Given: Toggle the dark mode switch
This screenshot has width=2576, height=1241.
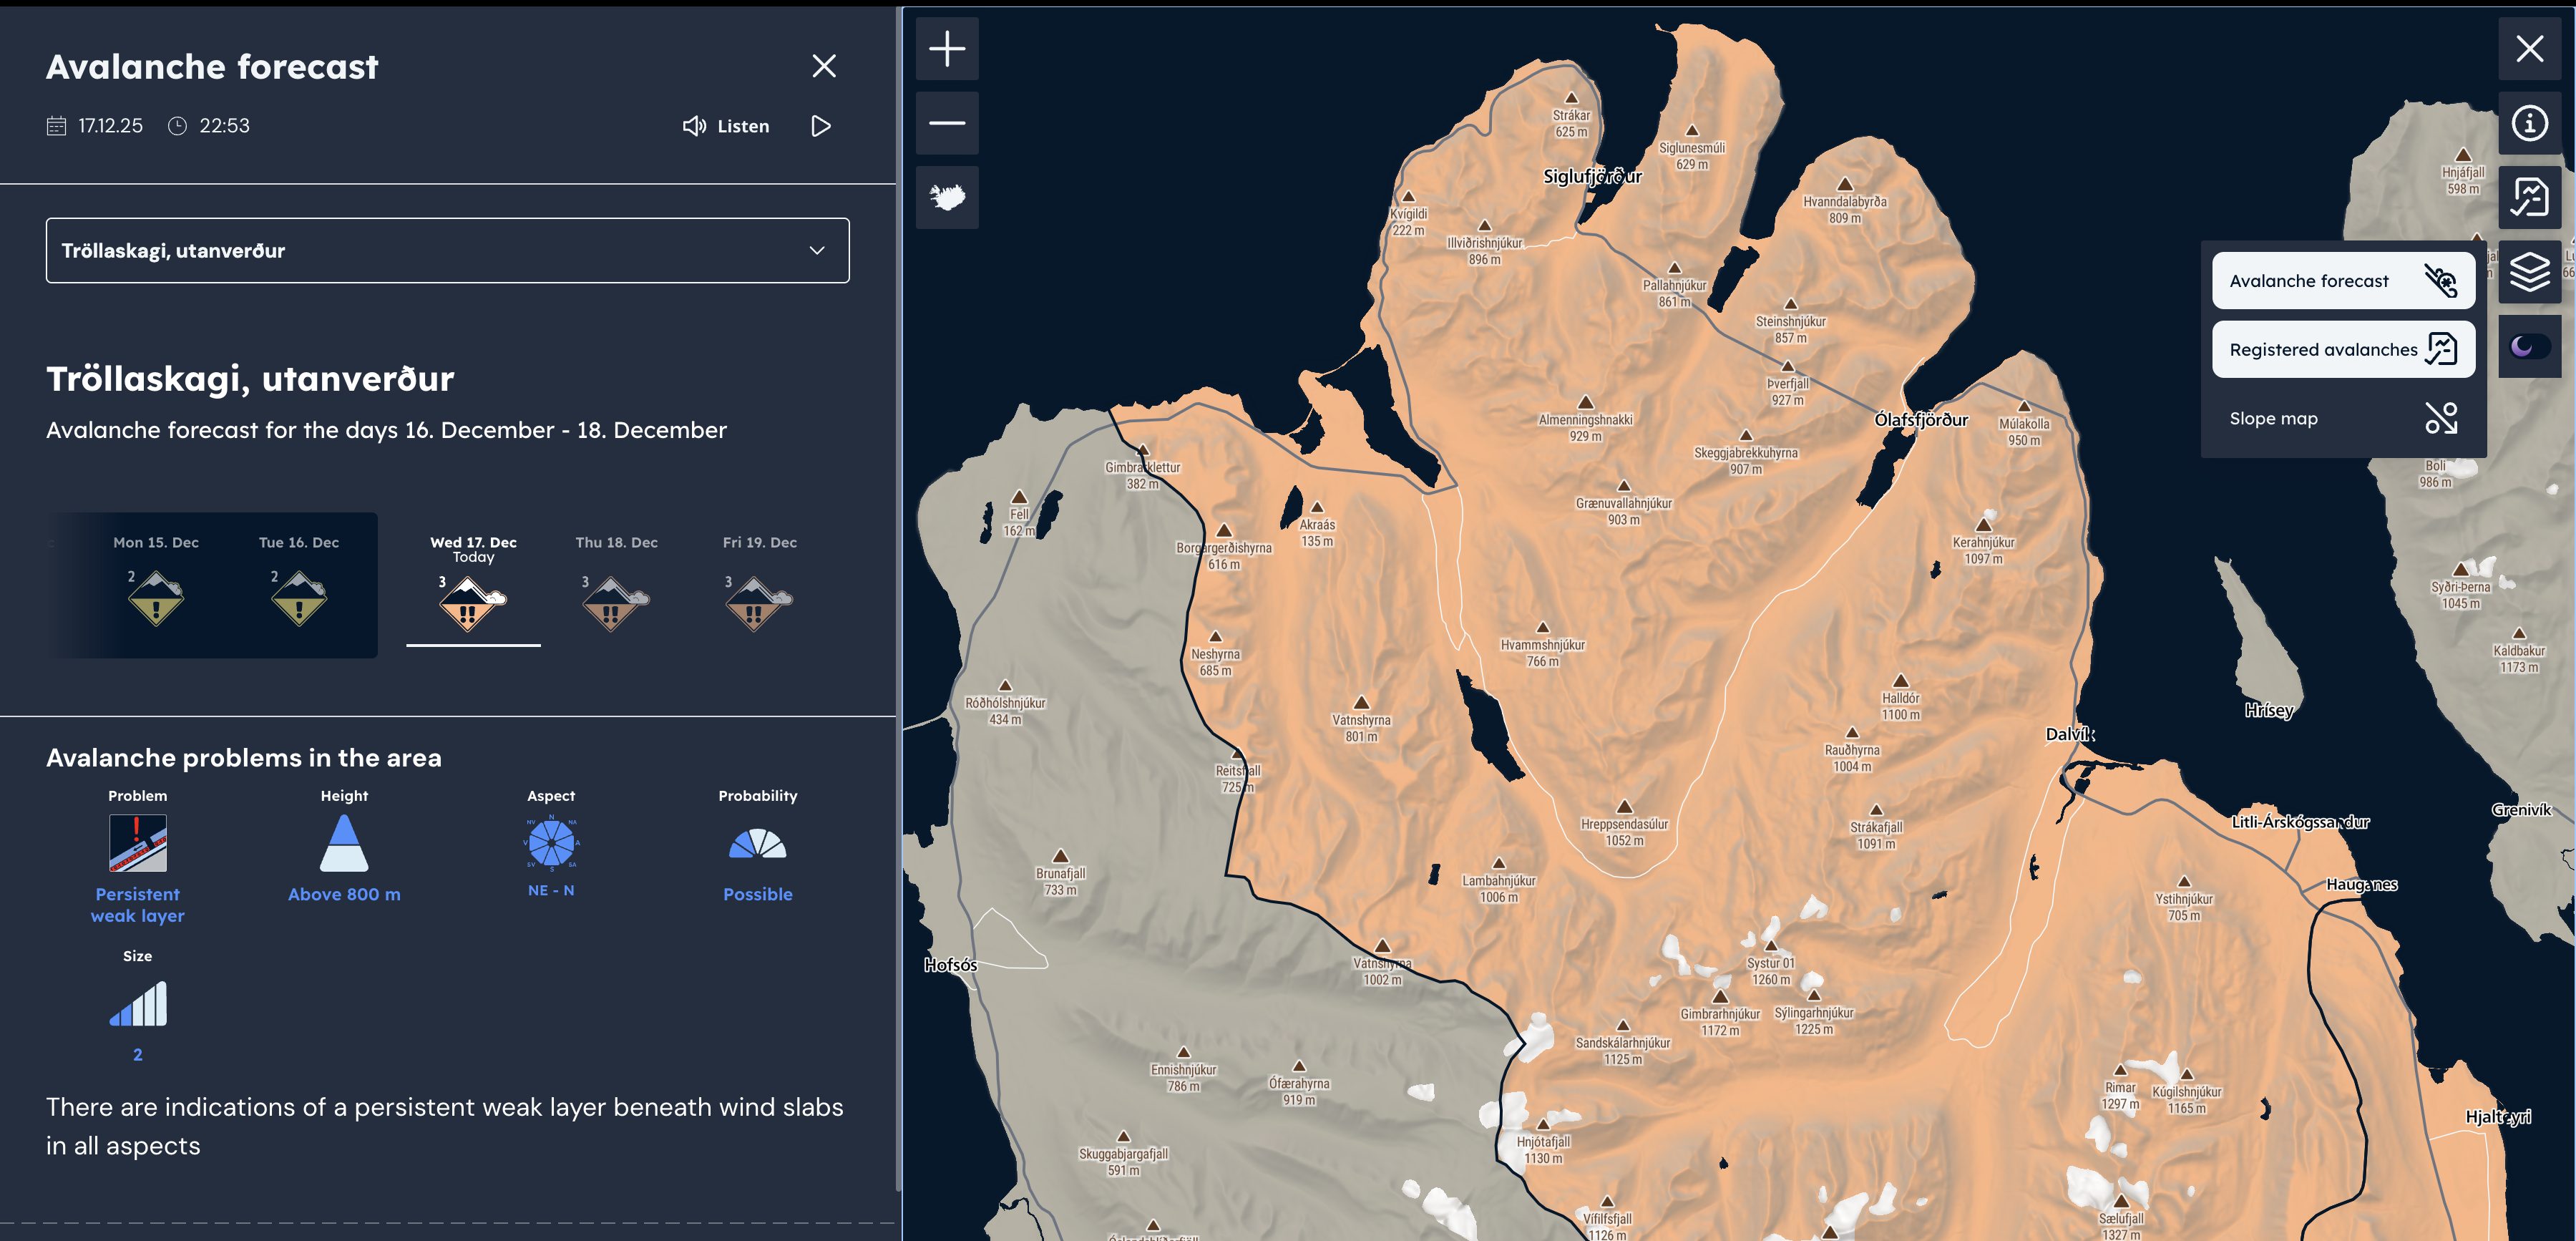Looking at the screenshot, I should [2529, 346].
